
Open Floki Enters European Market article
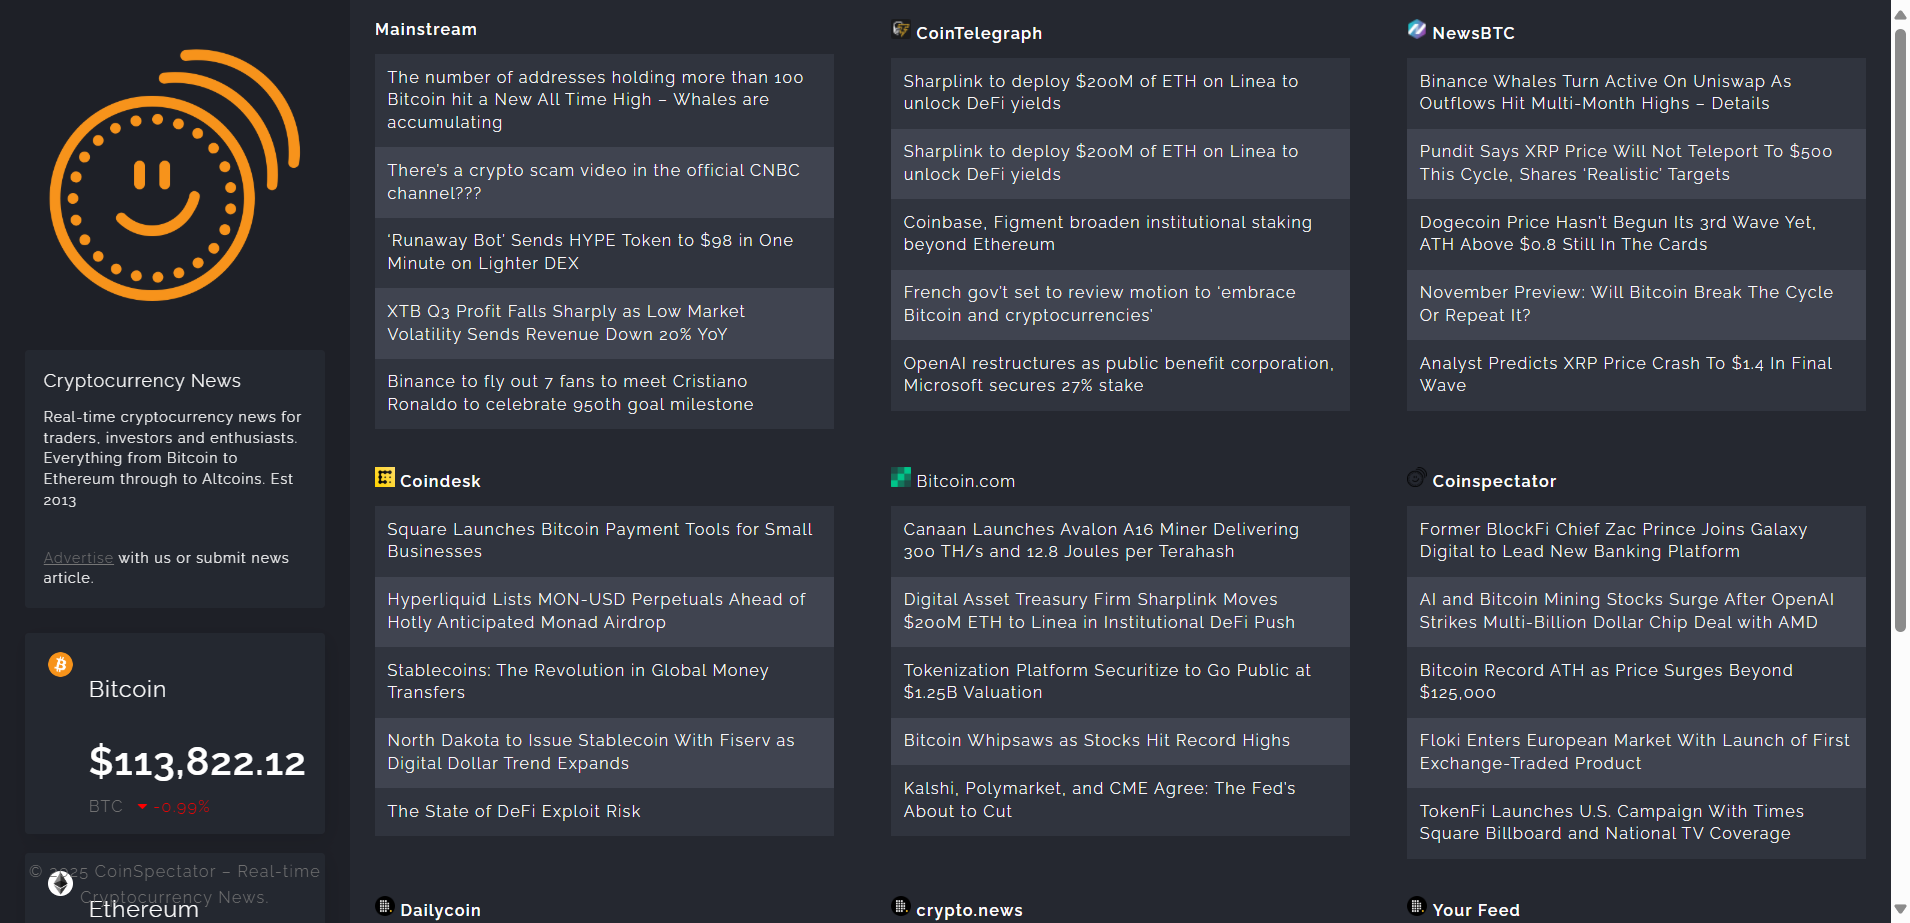pos(1634,752)
